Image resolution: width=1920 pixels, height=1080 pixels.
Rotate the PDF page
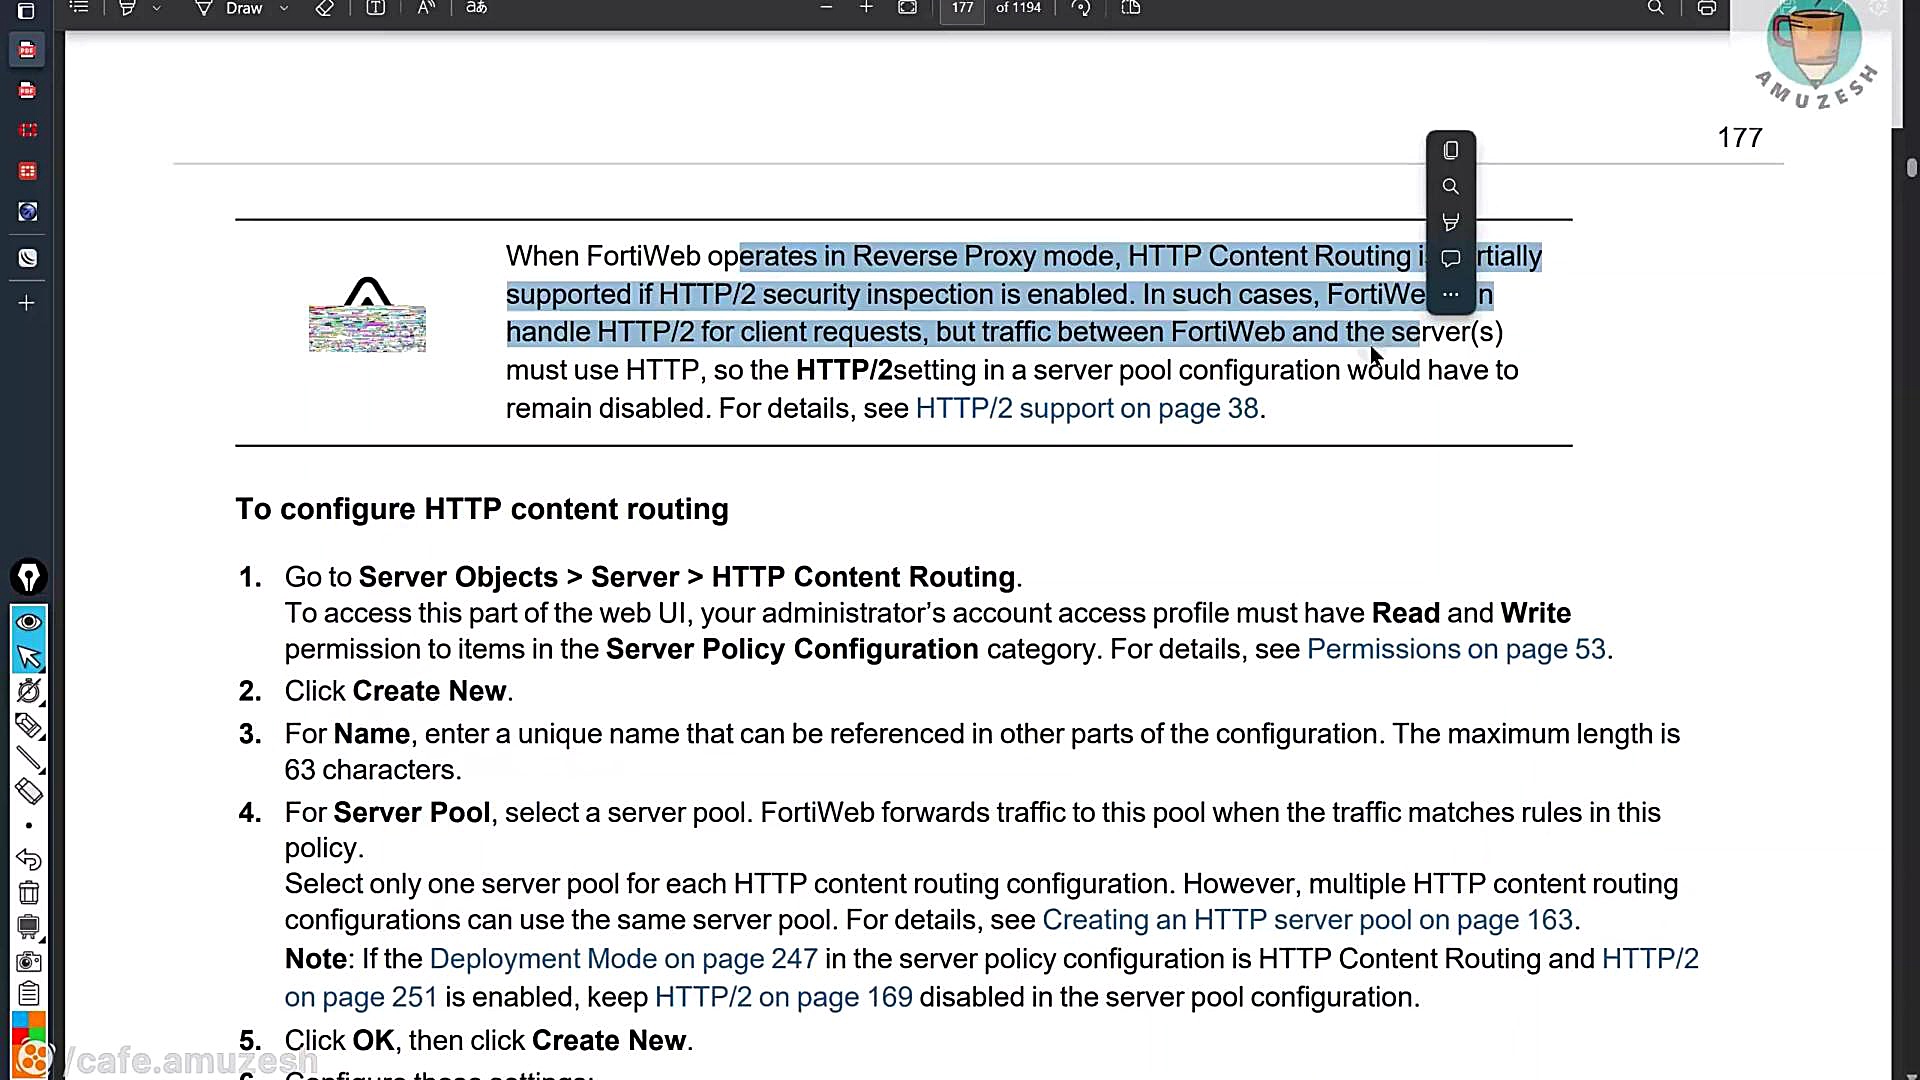tap(1081, 8)
